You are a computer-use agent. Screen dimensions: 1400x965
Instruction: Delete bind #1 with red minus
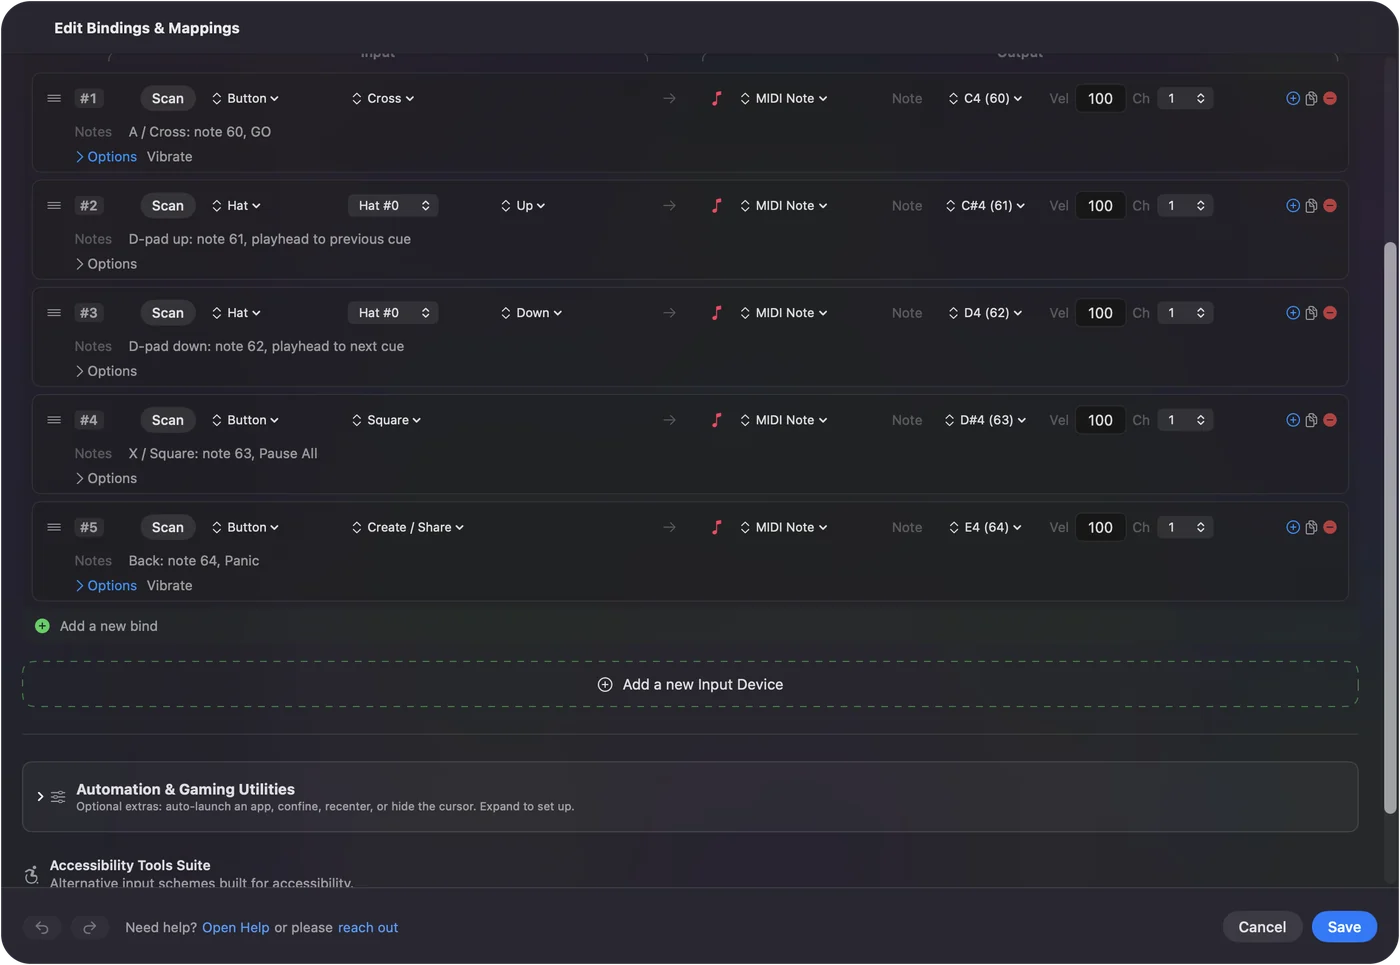1330,98
